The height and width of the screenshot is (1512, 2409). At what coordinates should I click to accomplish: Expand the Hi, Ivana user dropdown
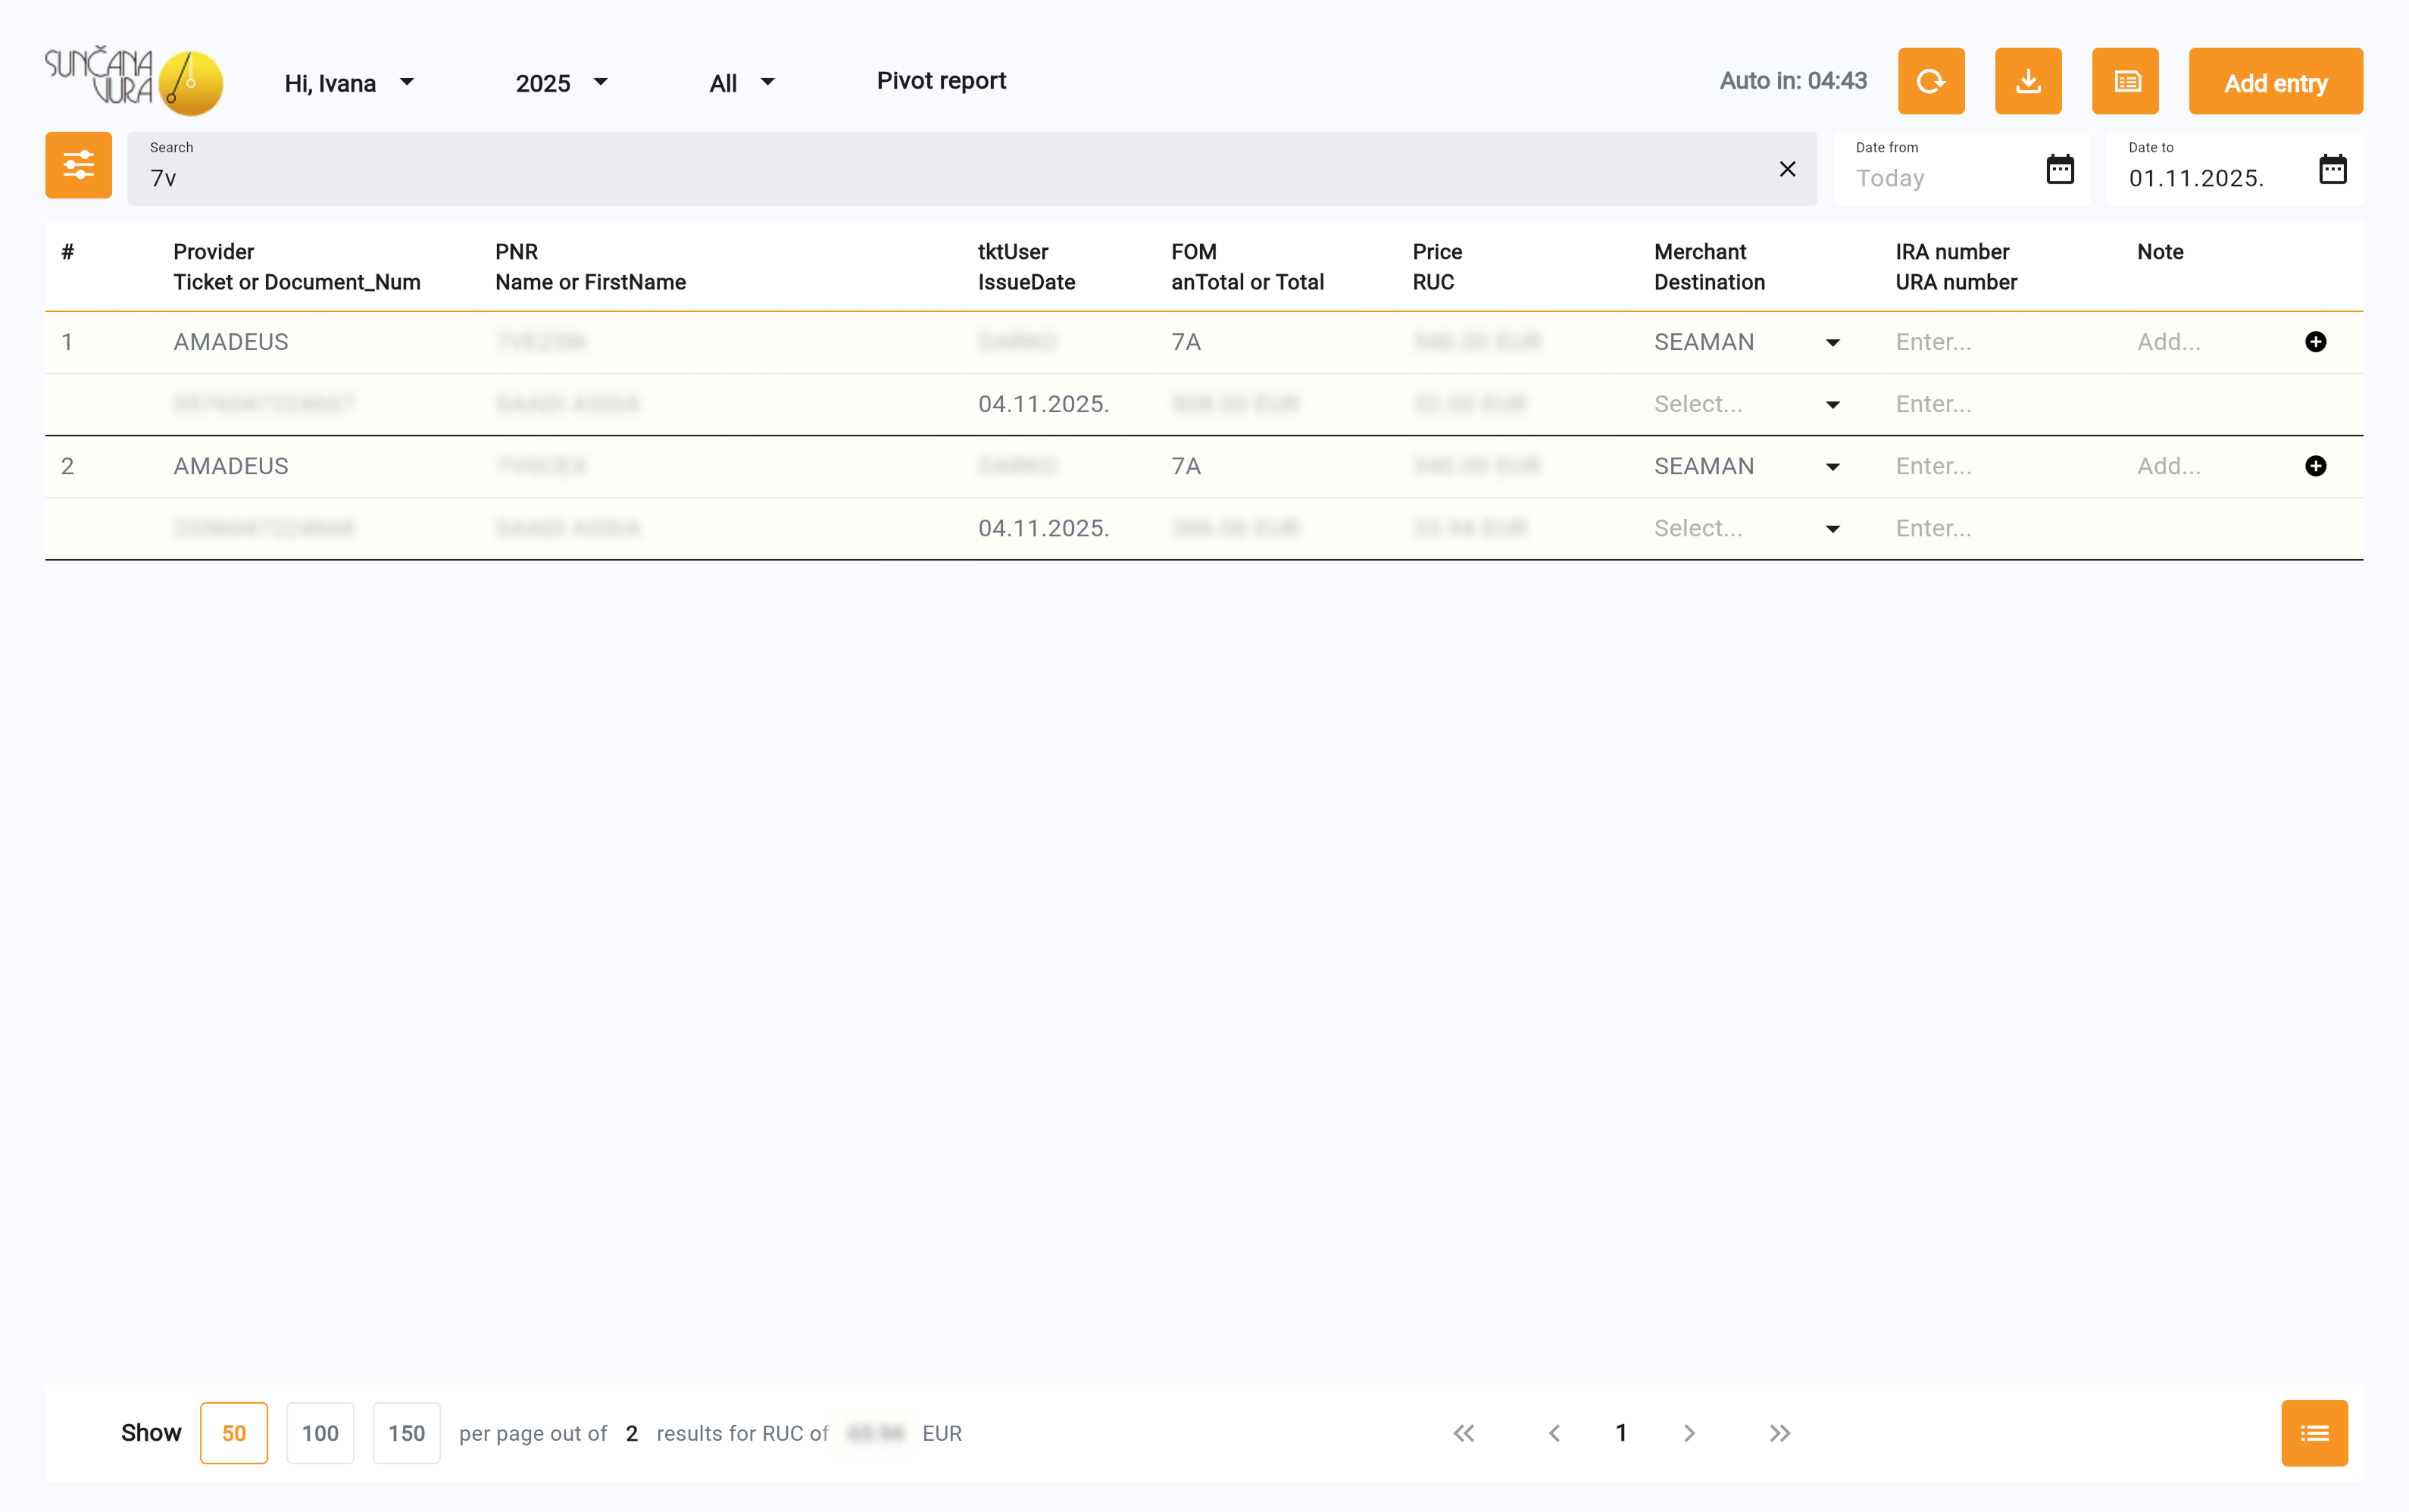coord(348,83)
